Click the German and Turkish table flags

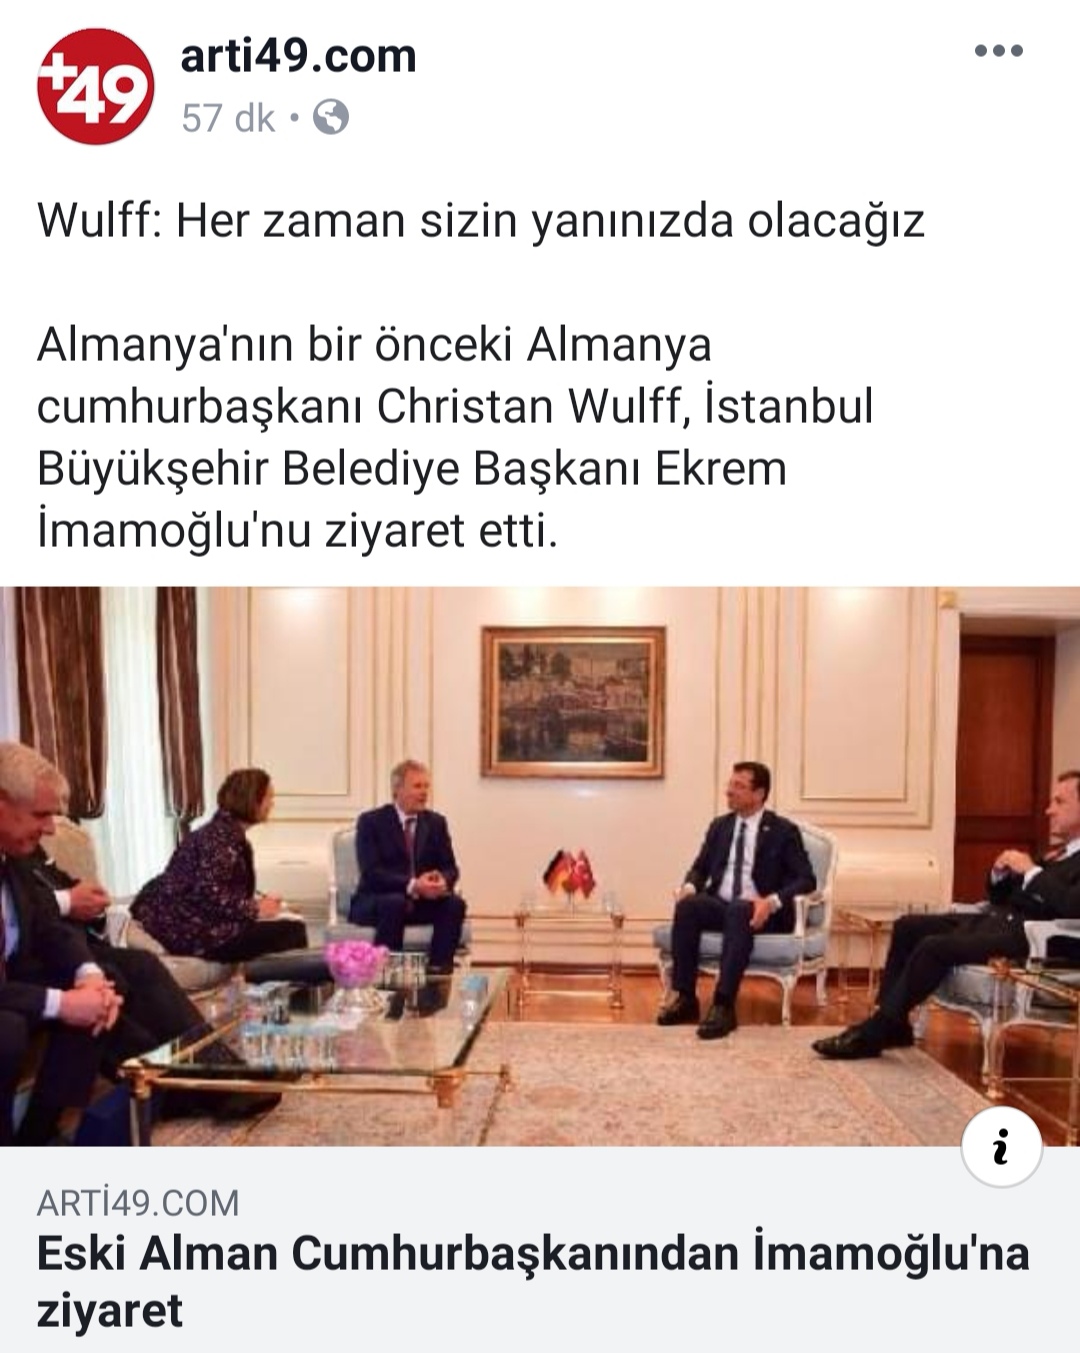[x=570, y=877]
